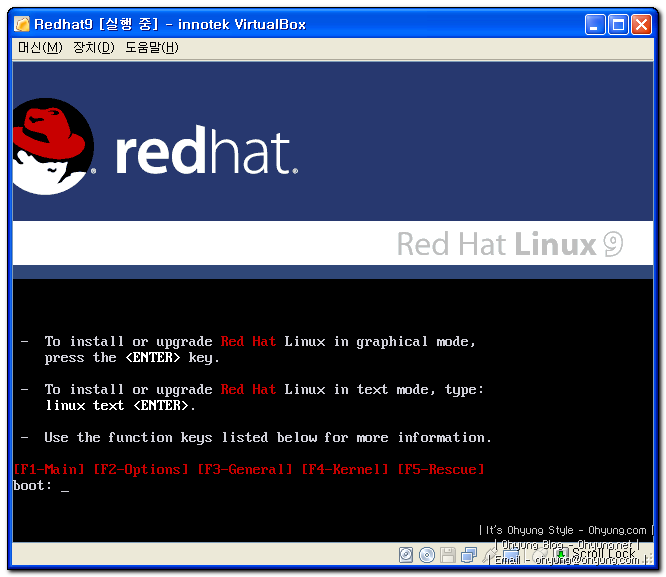This screenshot has height=577, width=666.
Task: Click the network adapter status icon
Action: click(469, 555)
